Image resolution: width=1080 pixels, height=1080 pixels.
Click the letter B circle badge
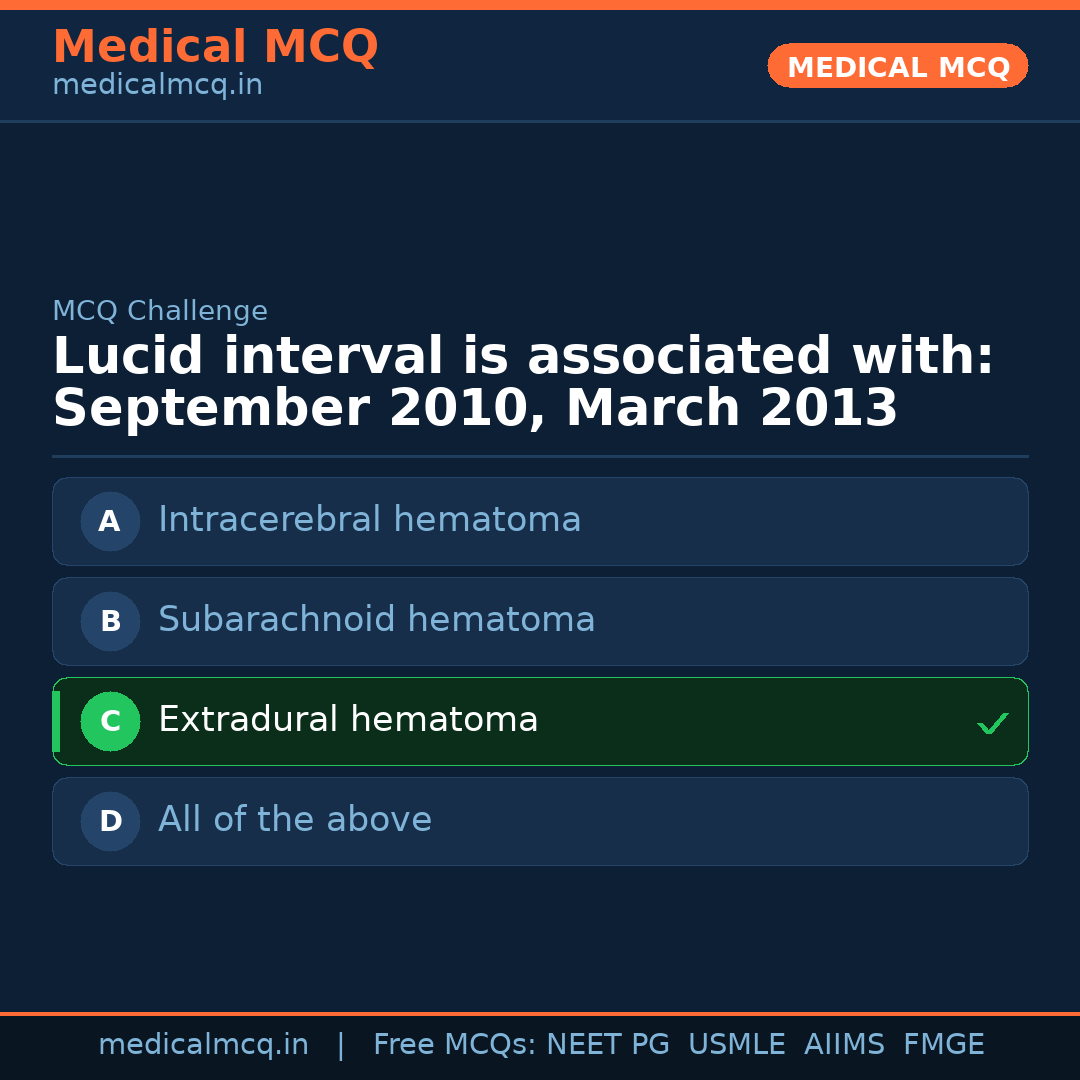tap(110, 621)
